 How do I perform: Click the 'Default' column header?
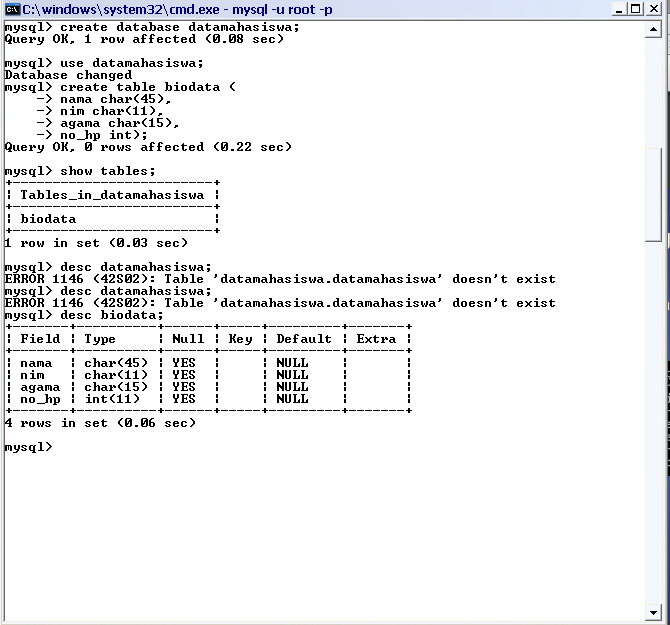[x=304, y=339]
